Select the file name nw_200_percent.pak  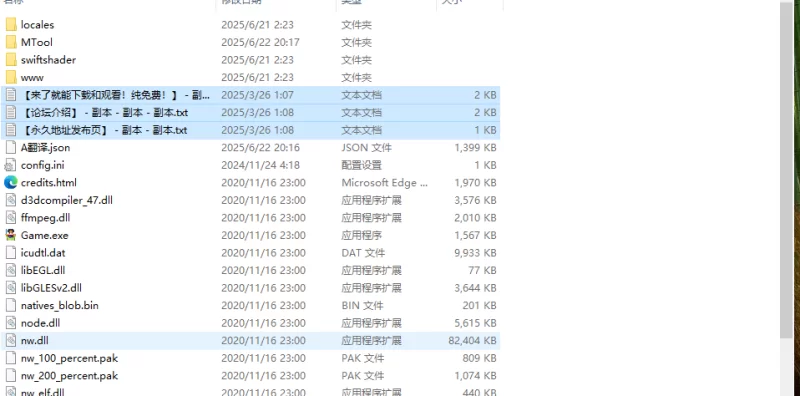tap(69, 376)
